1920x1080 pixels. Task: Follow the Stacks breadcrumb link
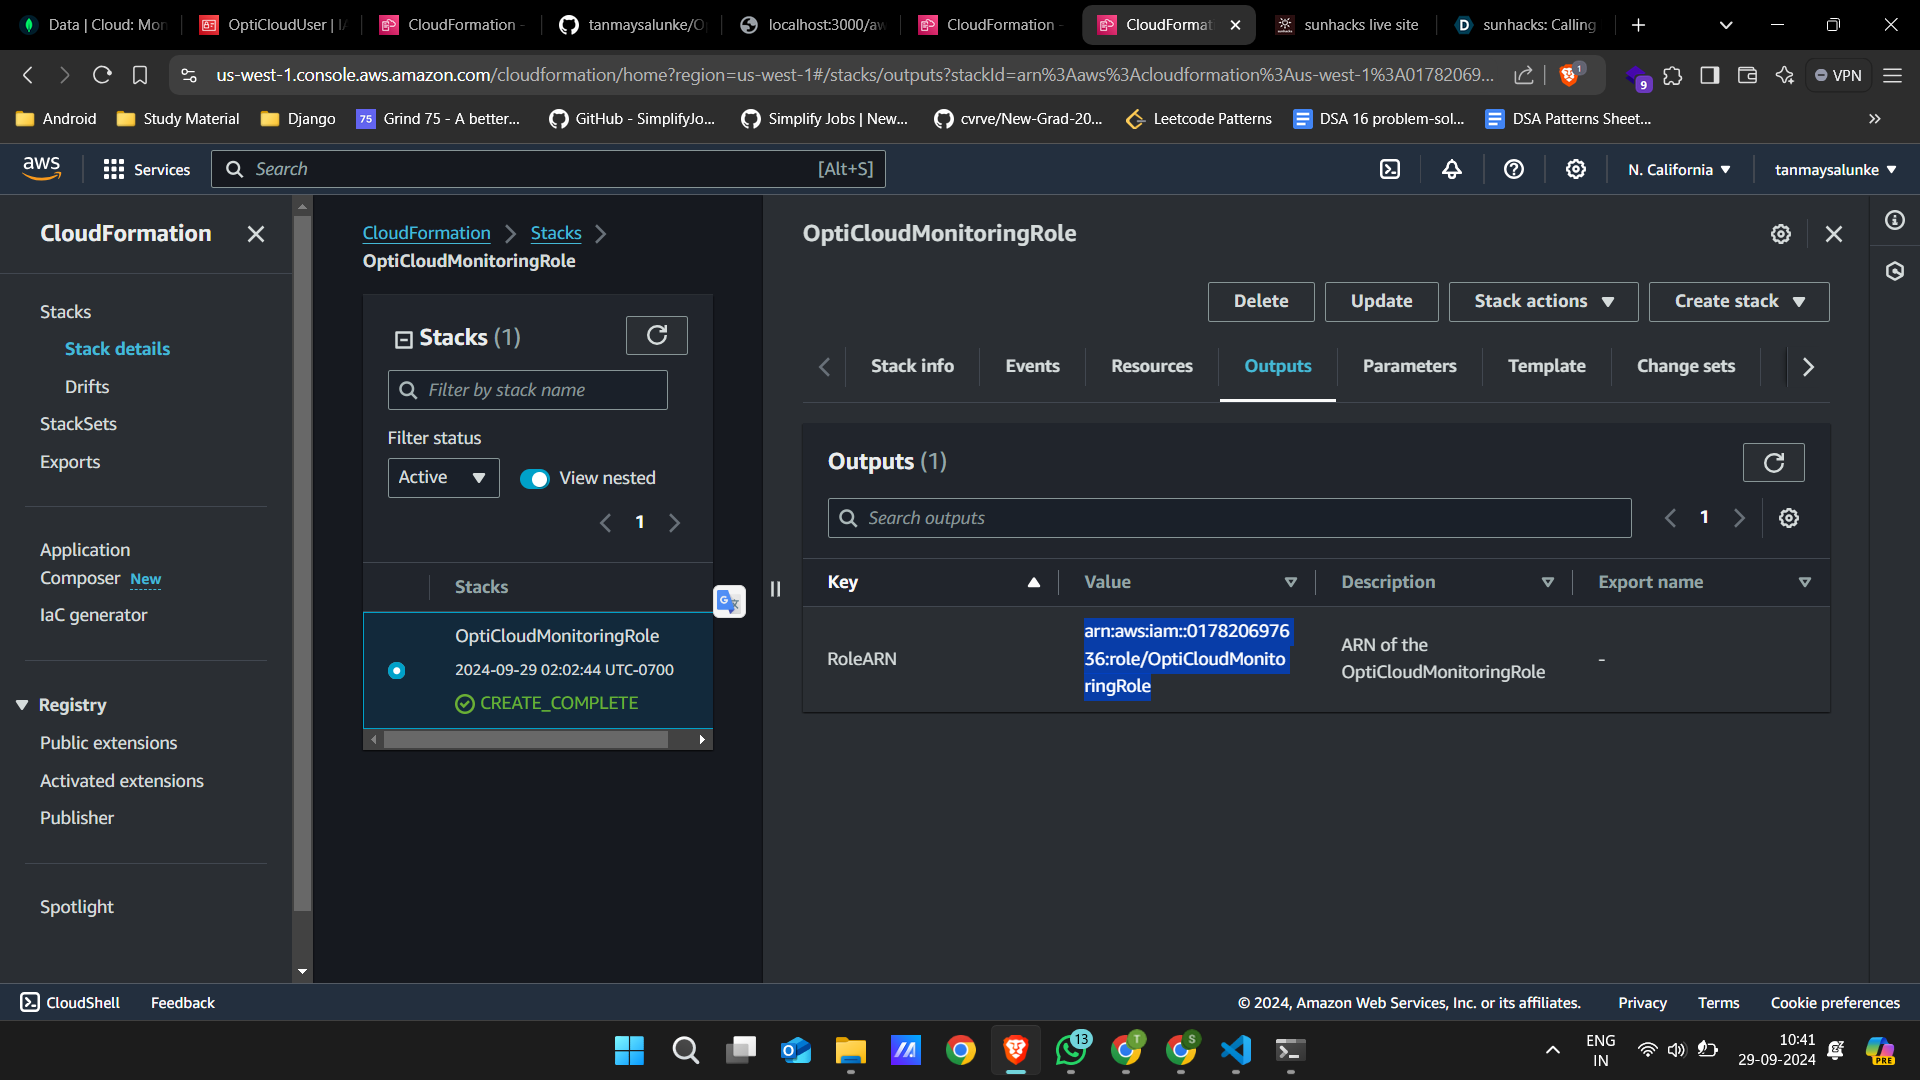(556, 233)
